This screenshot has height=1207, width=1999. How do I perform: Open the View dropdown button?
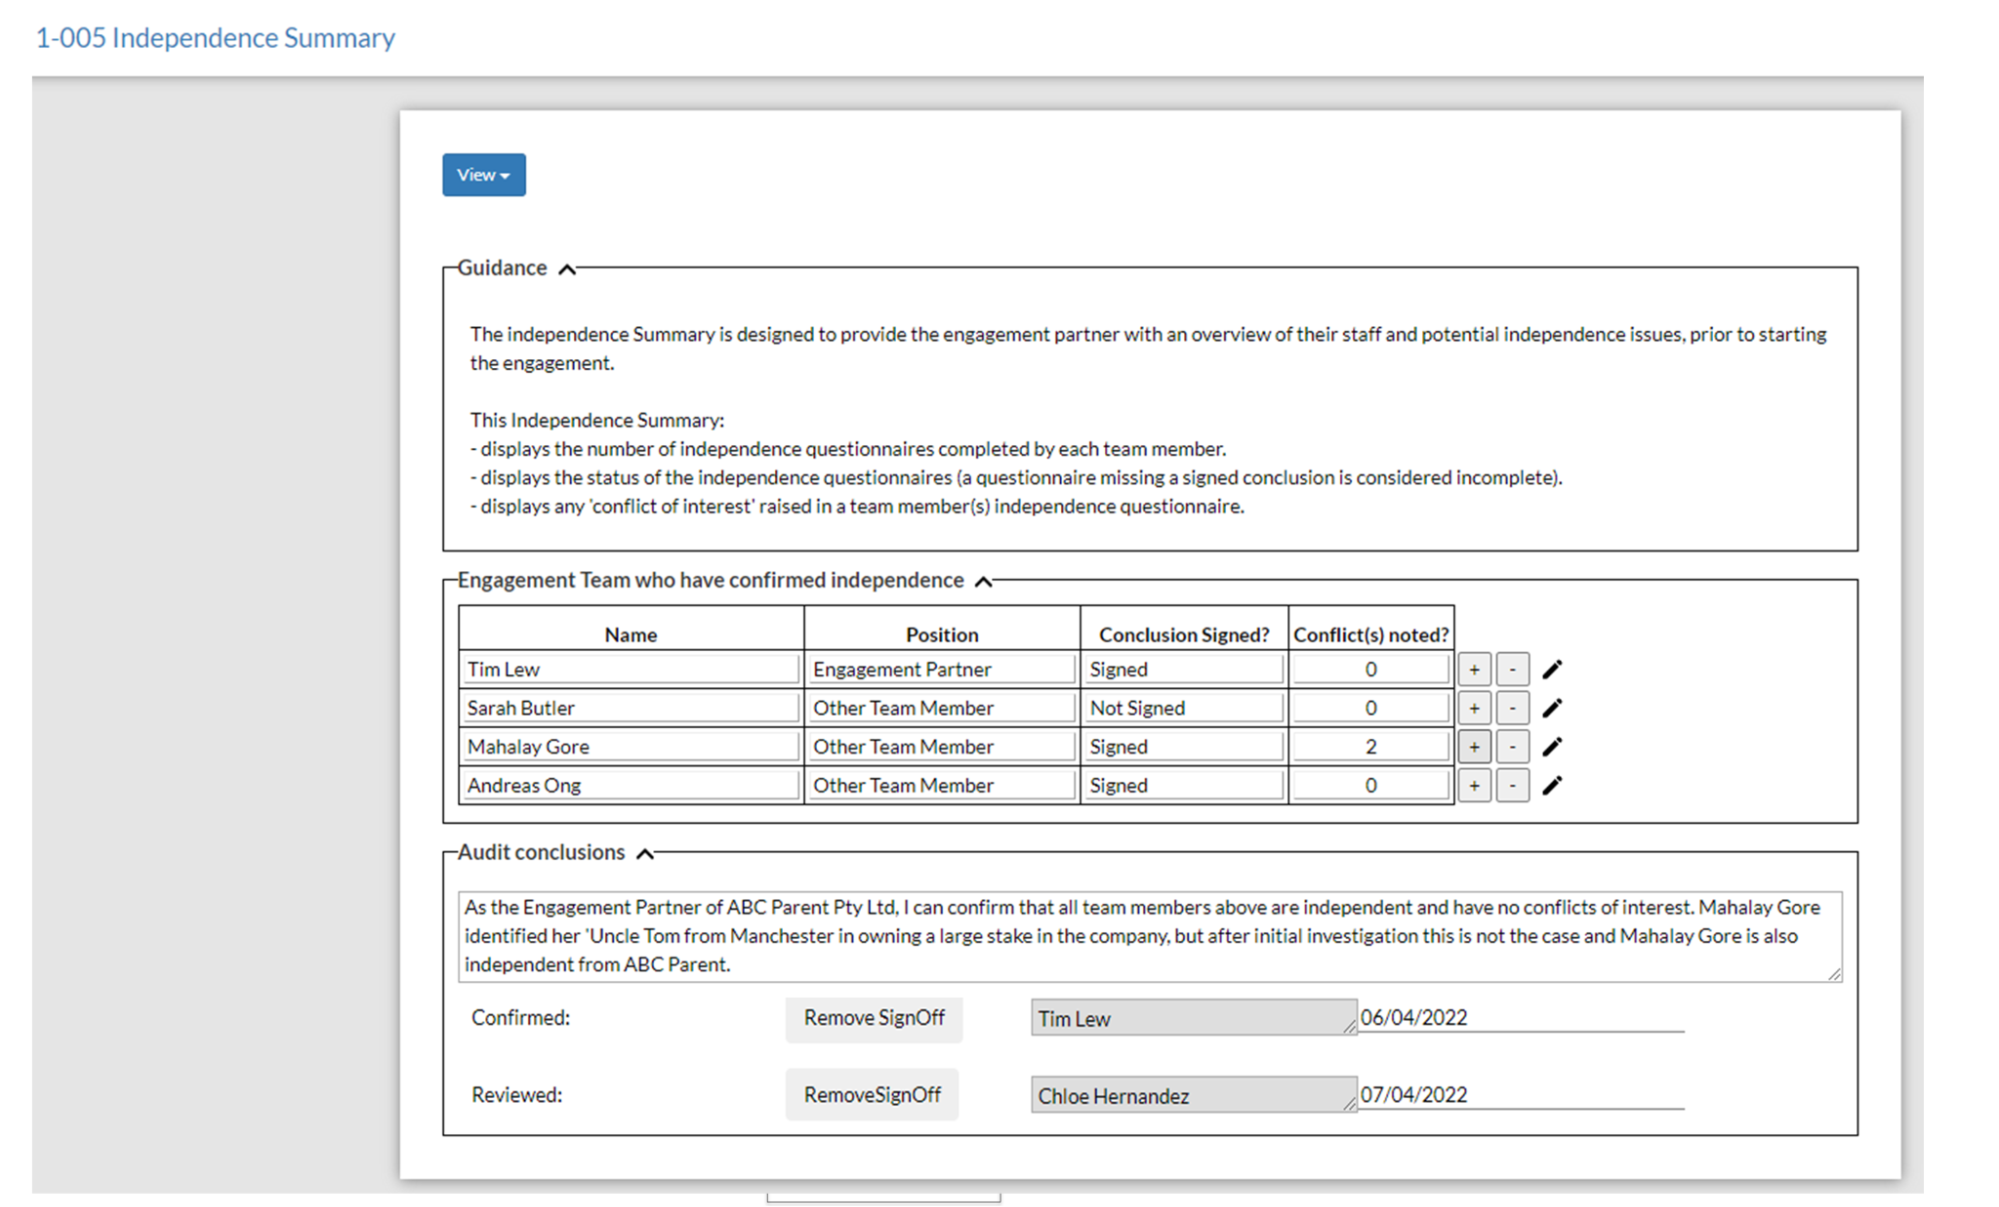point(484,175)
